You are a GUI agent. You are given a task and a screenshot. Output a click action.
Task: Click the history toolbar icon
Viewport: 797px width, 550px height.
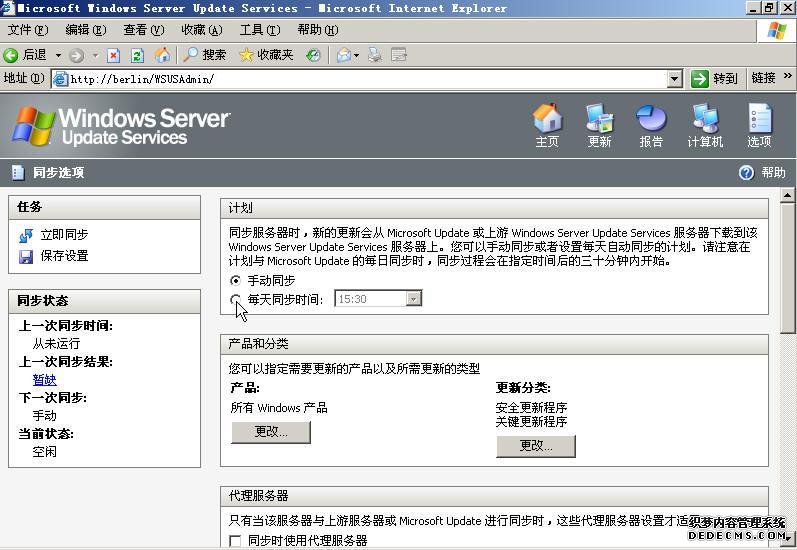click(313, 55)
